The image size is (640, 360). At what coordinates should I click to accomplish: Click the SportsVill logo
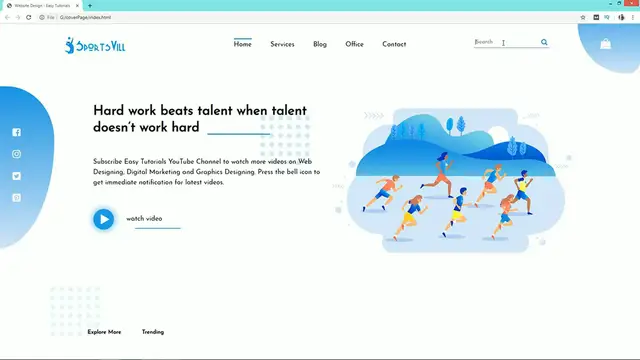(x=95, y=45)
